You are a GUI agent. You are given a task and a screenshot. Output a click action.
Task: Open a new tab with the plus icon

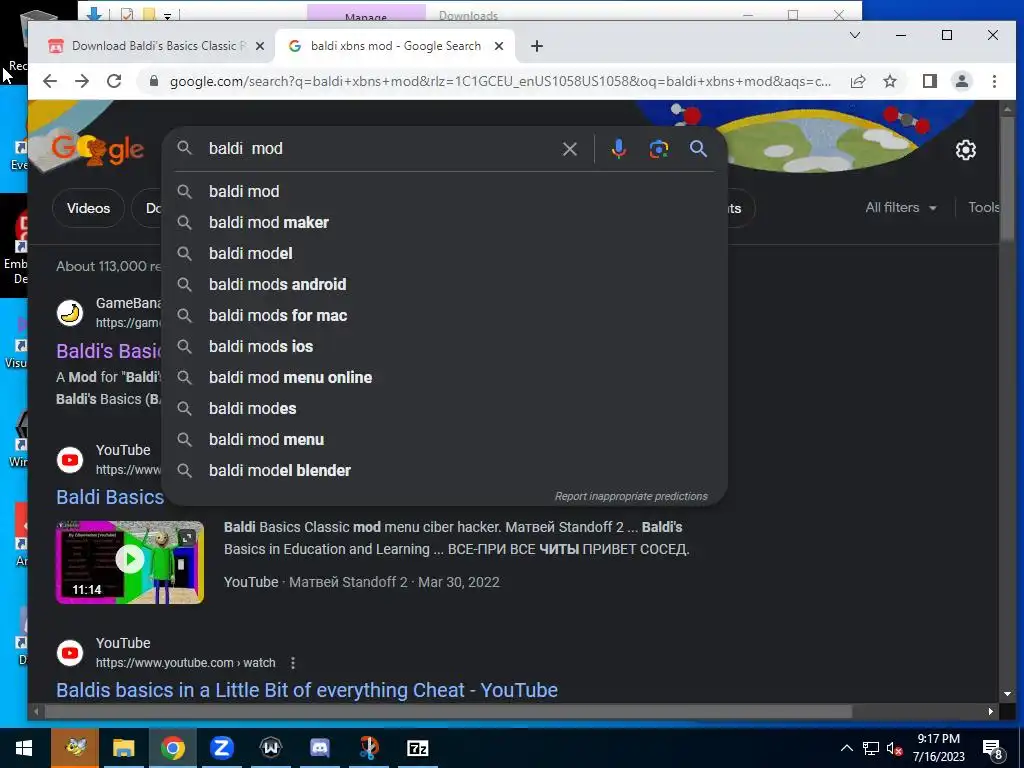536,46
